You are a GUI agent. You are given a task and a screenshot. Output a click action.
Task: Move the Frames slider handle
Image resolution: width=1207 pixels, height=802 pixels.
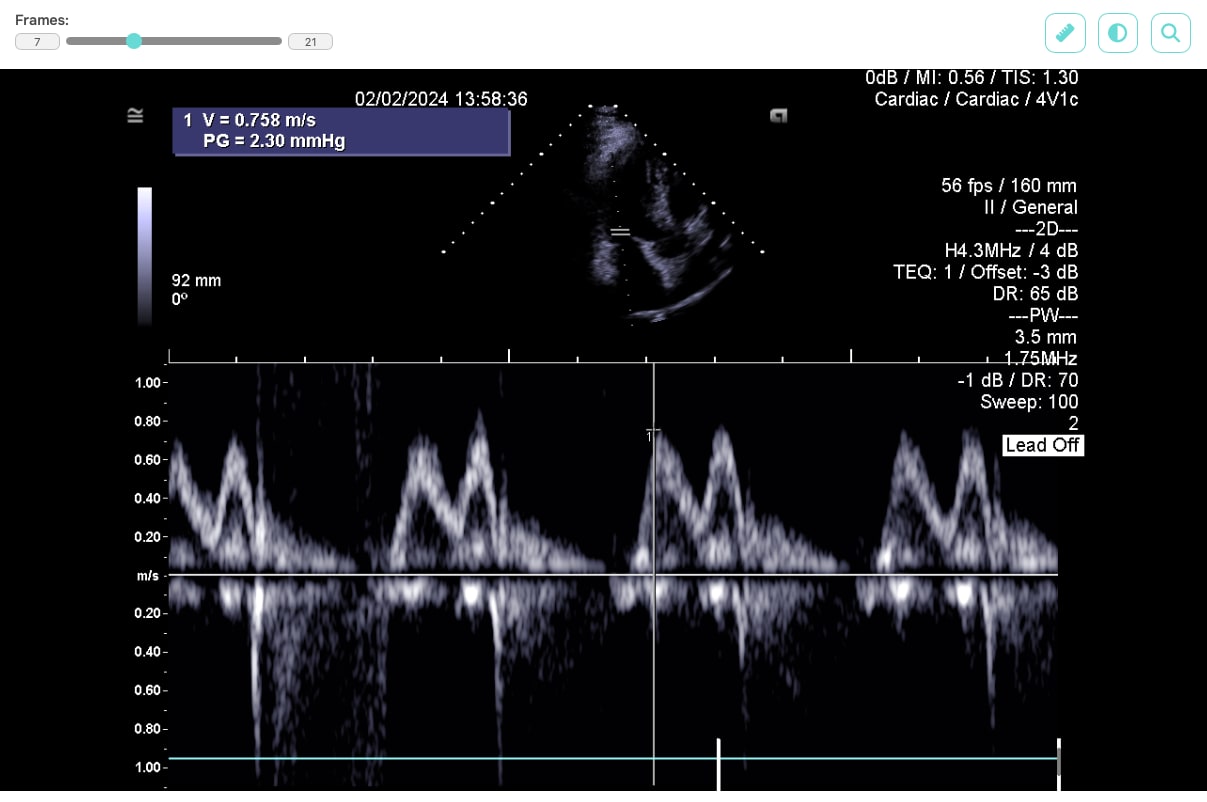(x=135, y=41)
